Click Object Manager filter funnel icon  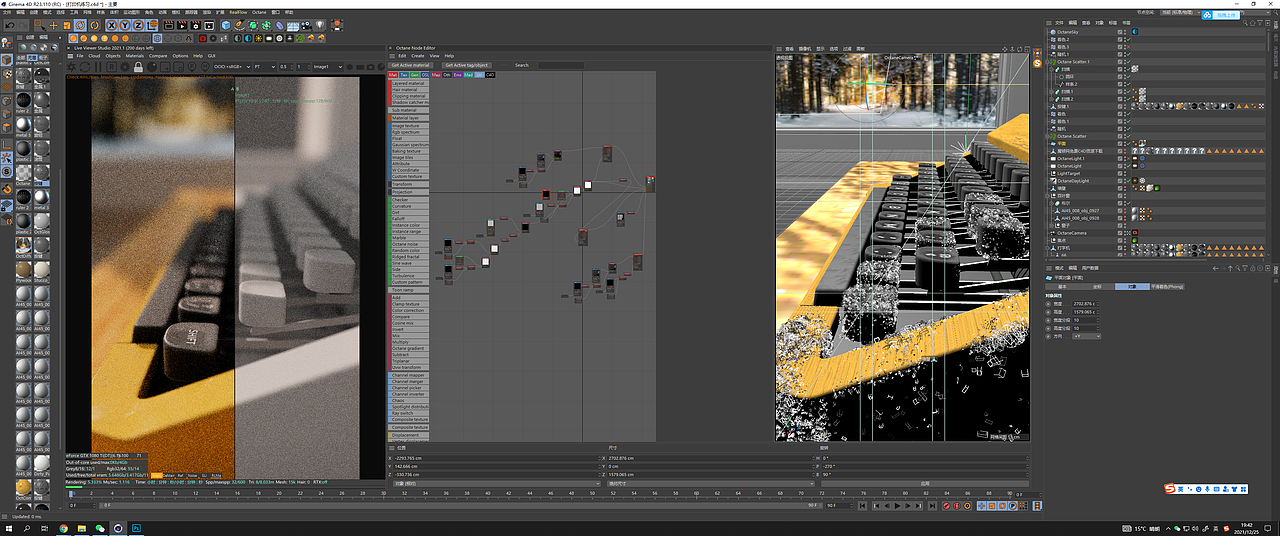click(x=1260, y=23)
